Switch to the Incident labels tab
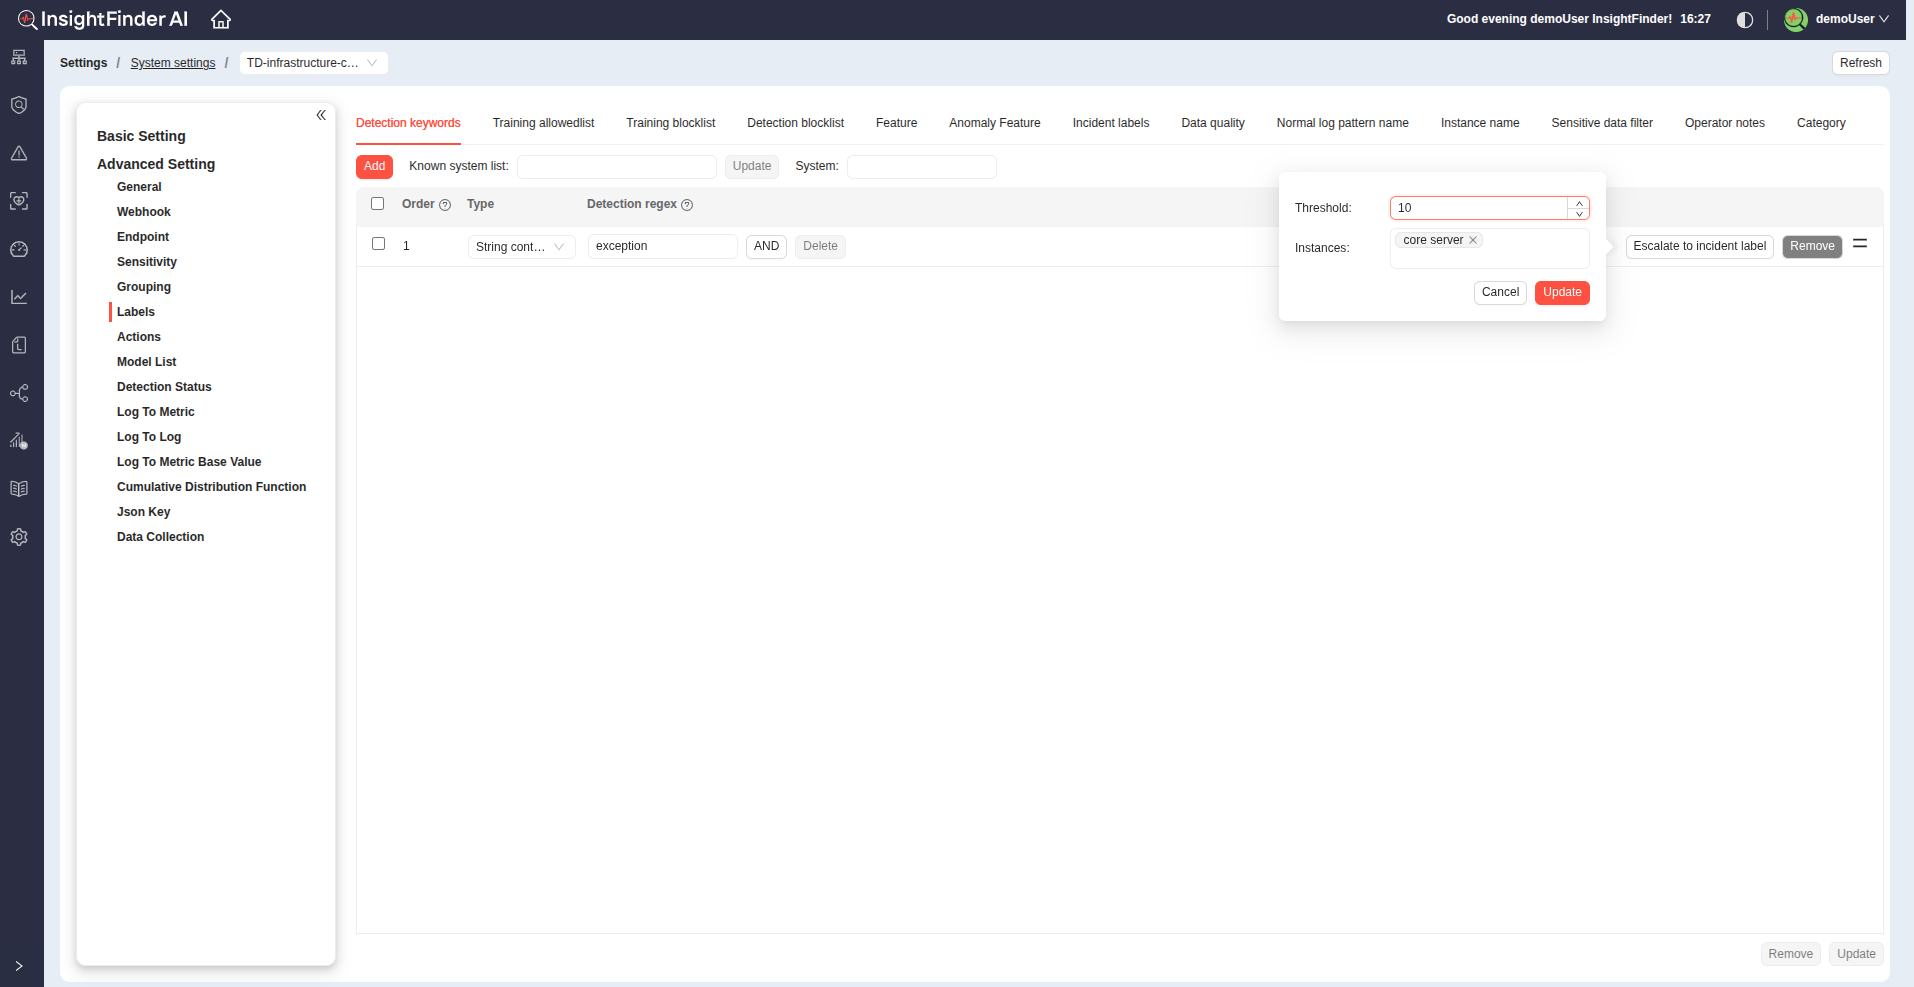 pos(1110,123)
